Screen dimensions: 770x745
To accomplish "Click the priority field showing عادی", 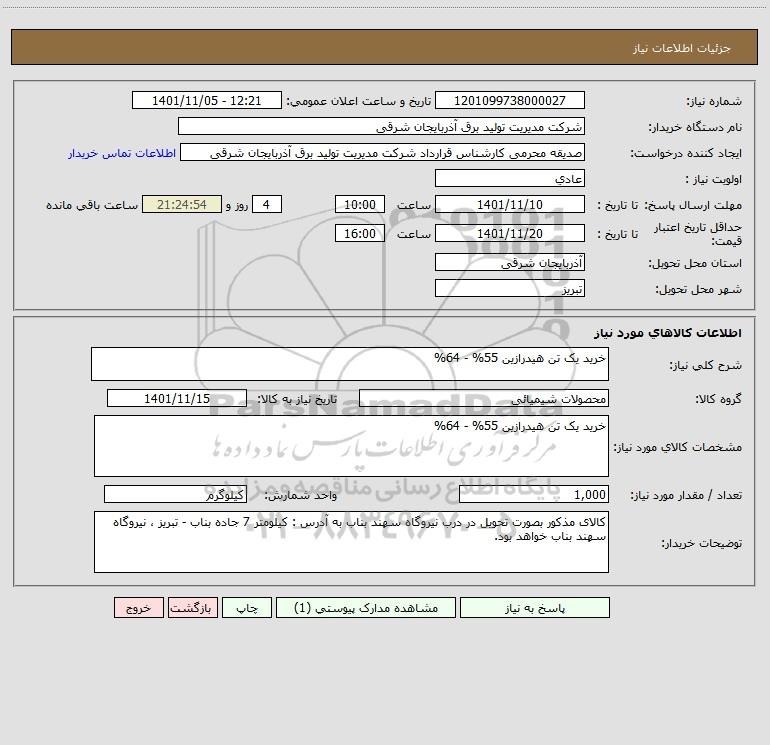I will [x=510, y=178].
